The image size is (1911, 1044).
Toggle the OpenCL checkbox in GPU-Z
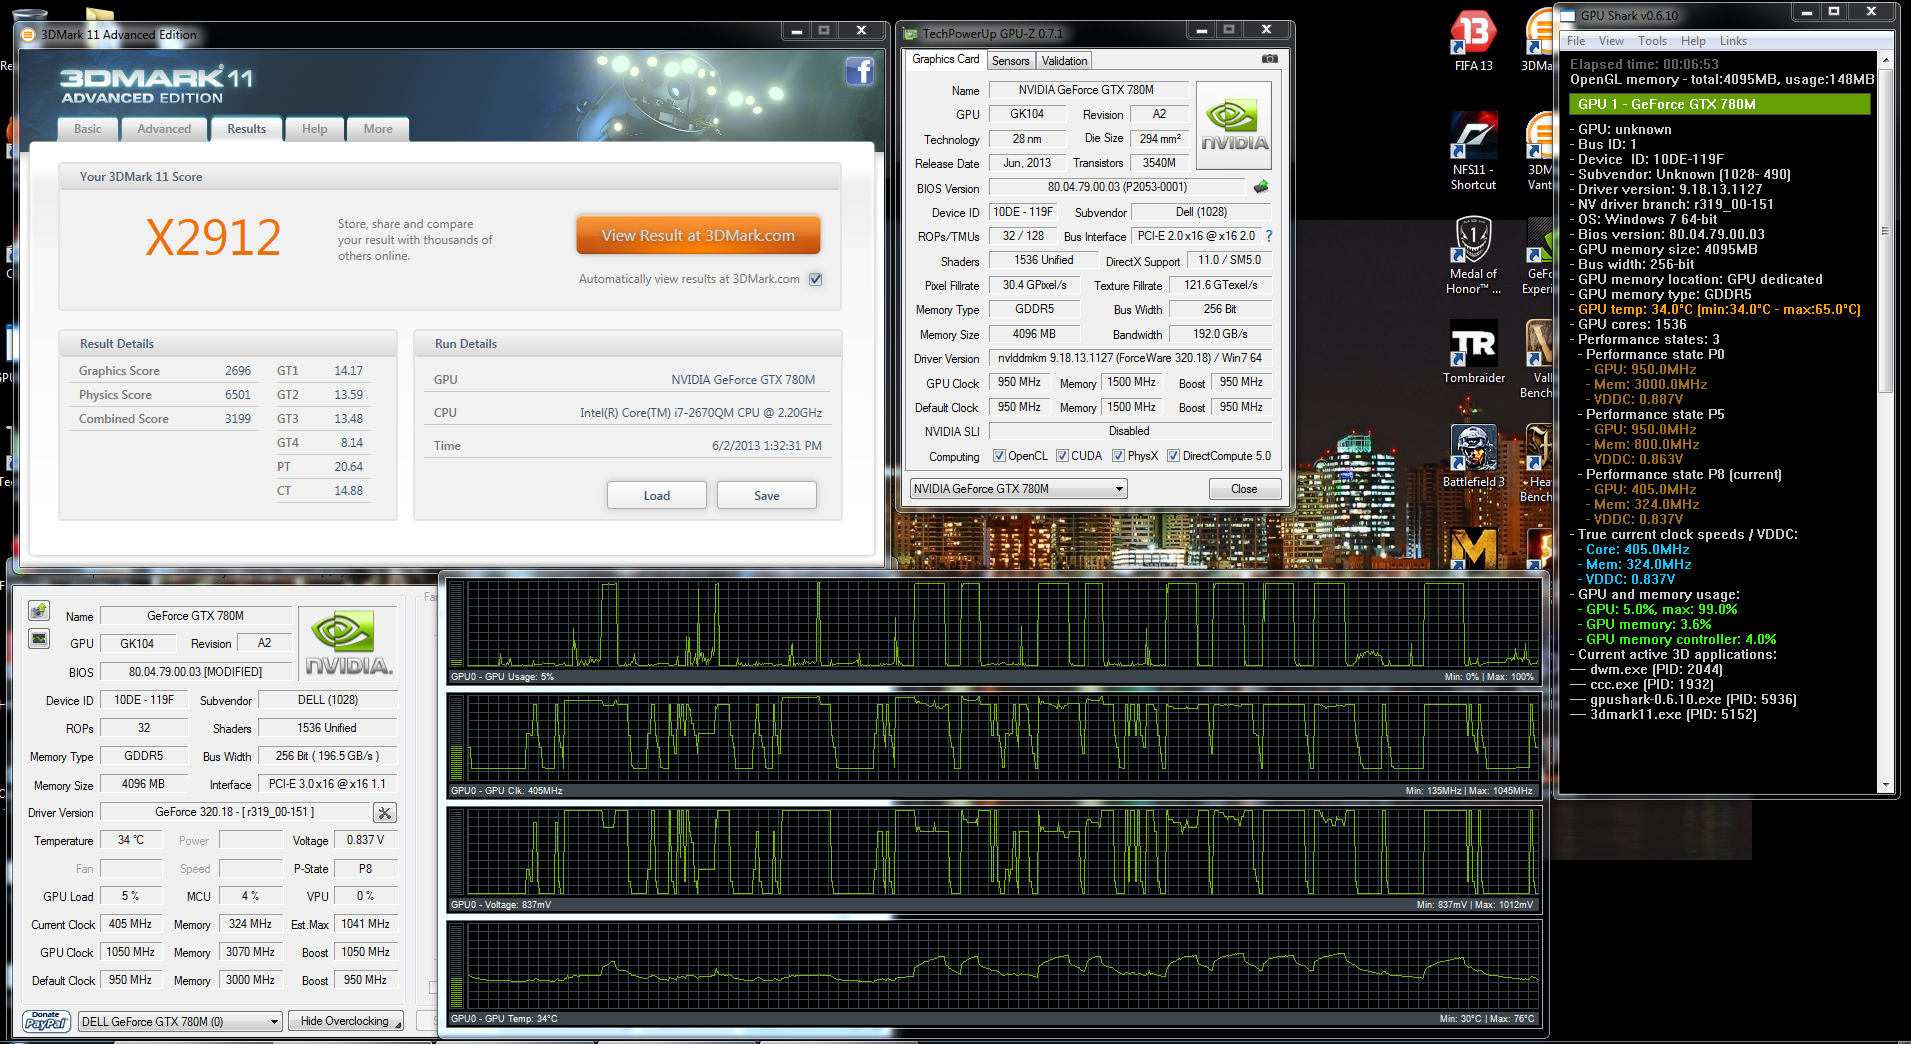[x=999, y=456]
